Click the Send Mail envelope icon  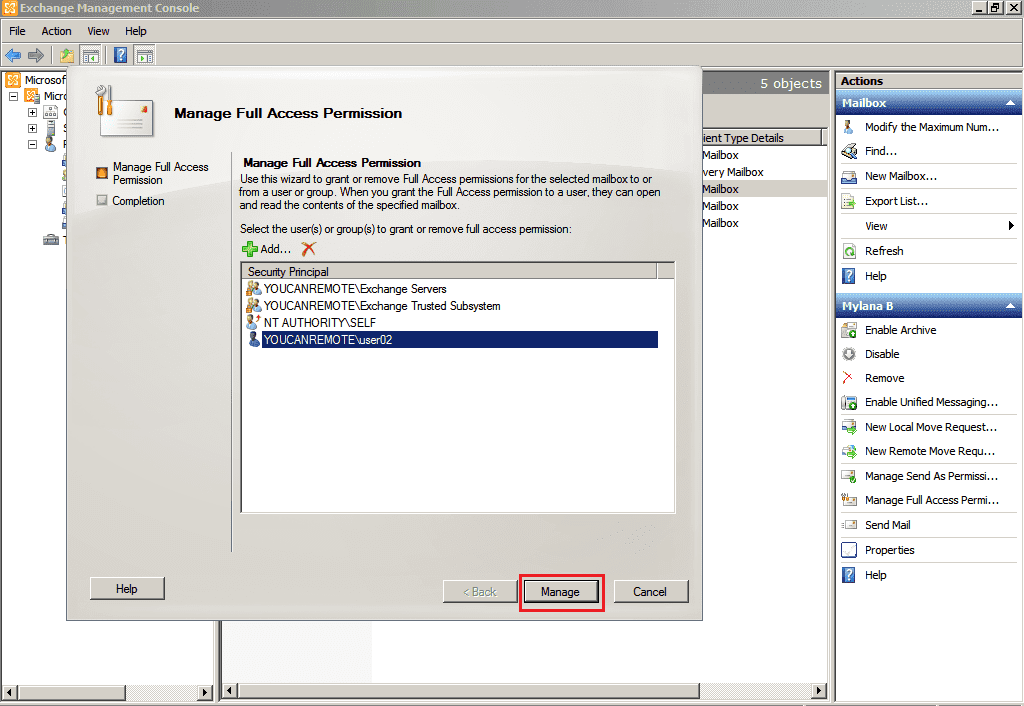(849, 525)
